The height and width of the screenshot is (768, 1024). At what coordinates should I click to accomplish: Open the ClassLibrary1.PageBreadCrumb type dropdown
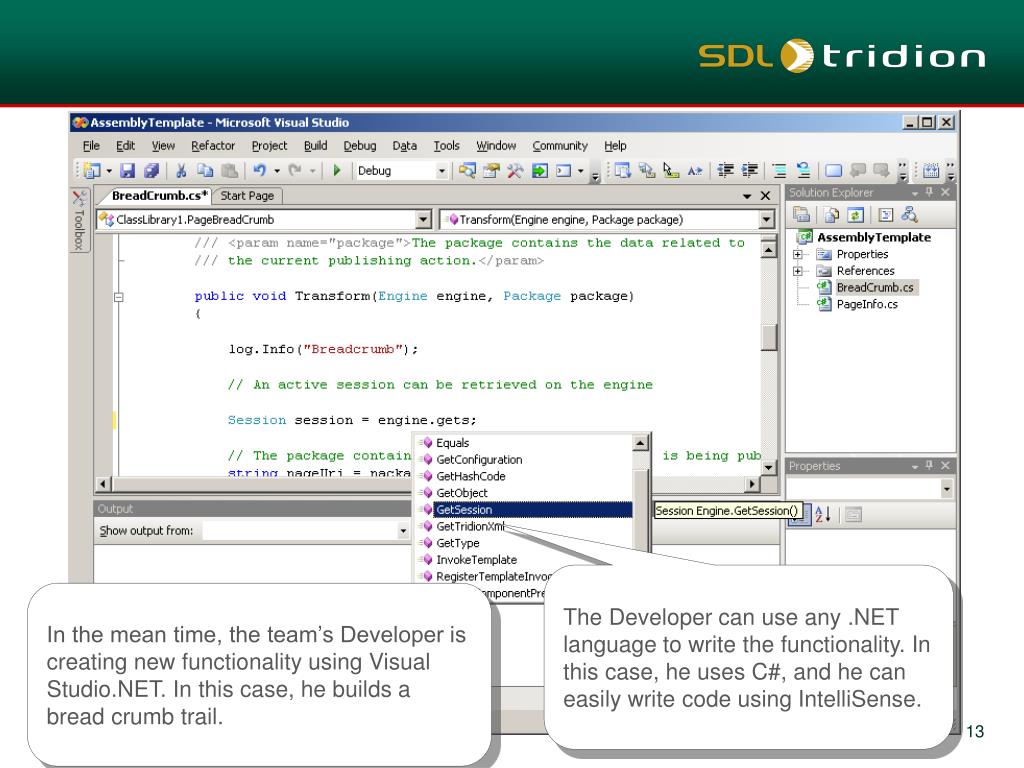pyautogui.click(x=424, y=219)
